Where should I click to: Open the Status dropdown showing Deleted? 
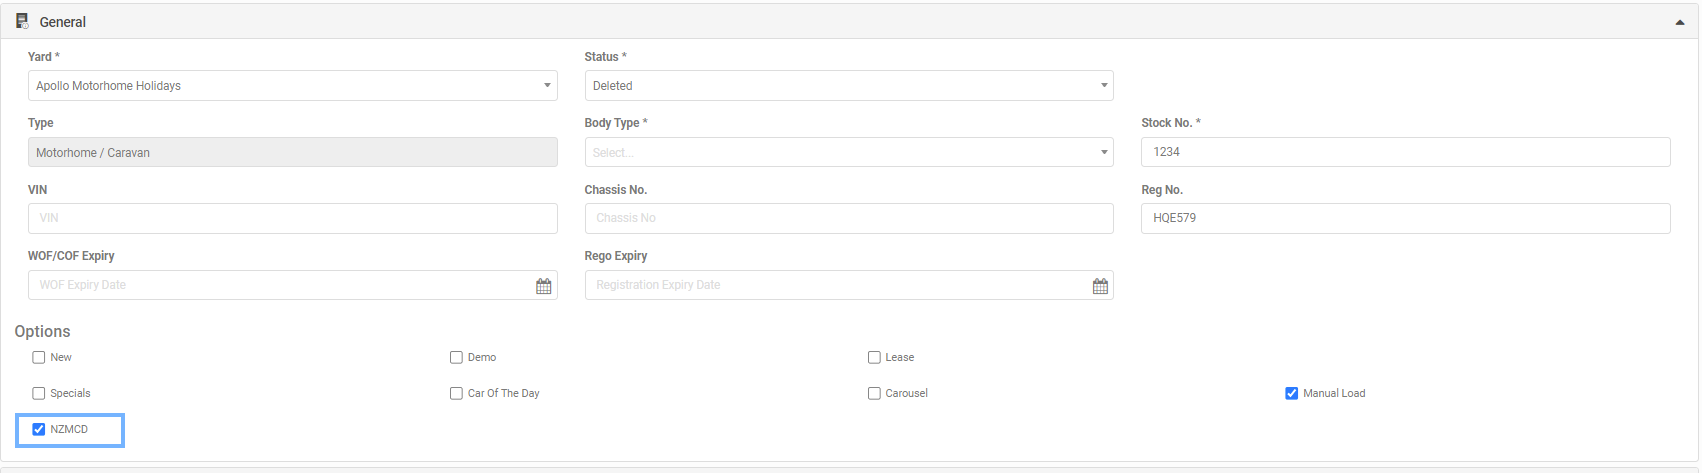tap(849, 86)
